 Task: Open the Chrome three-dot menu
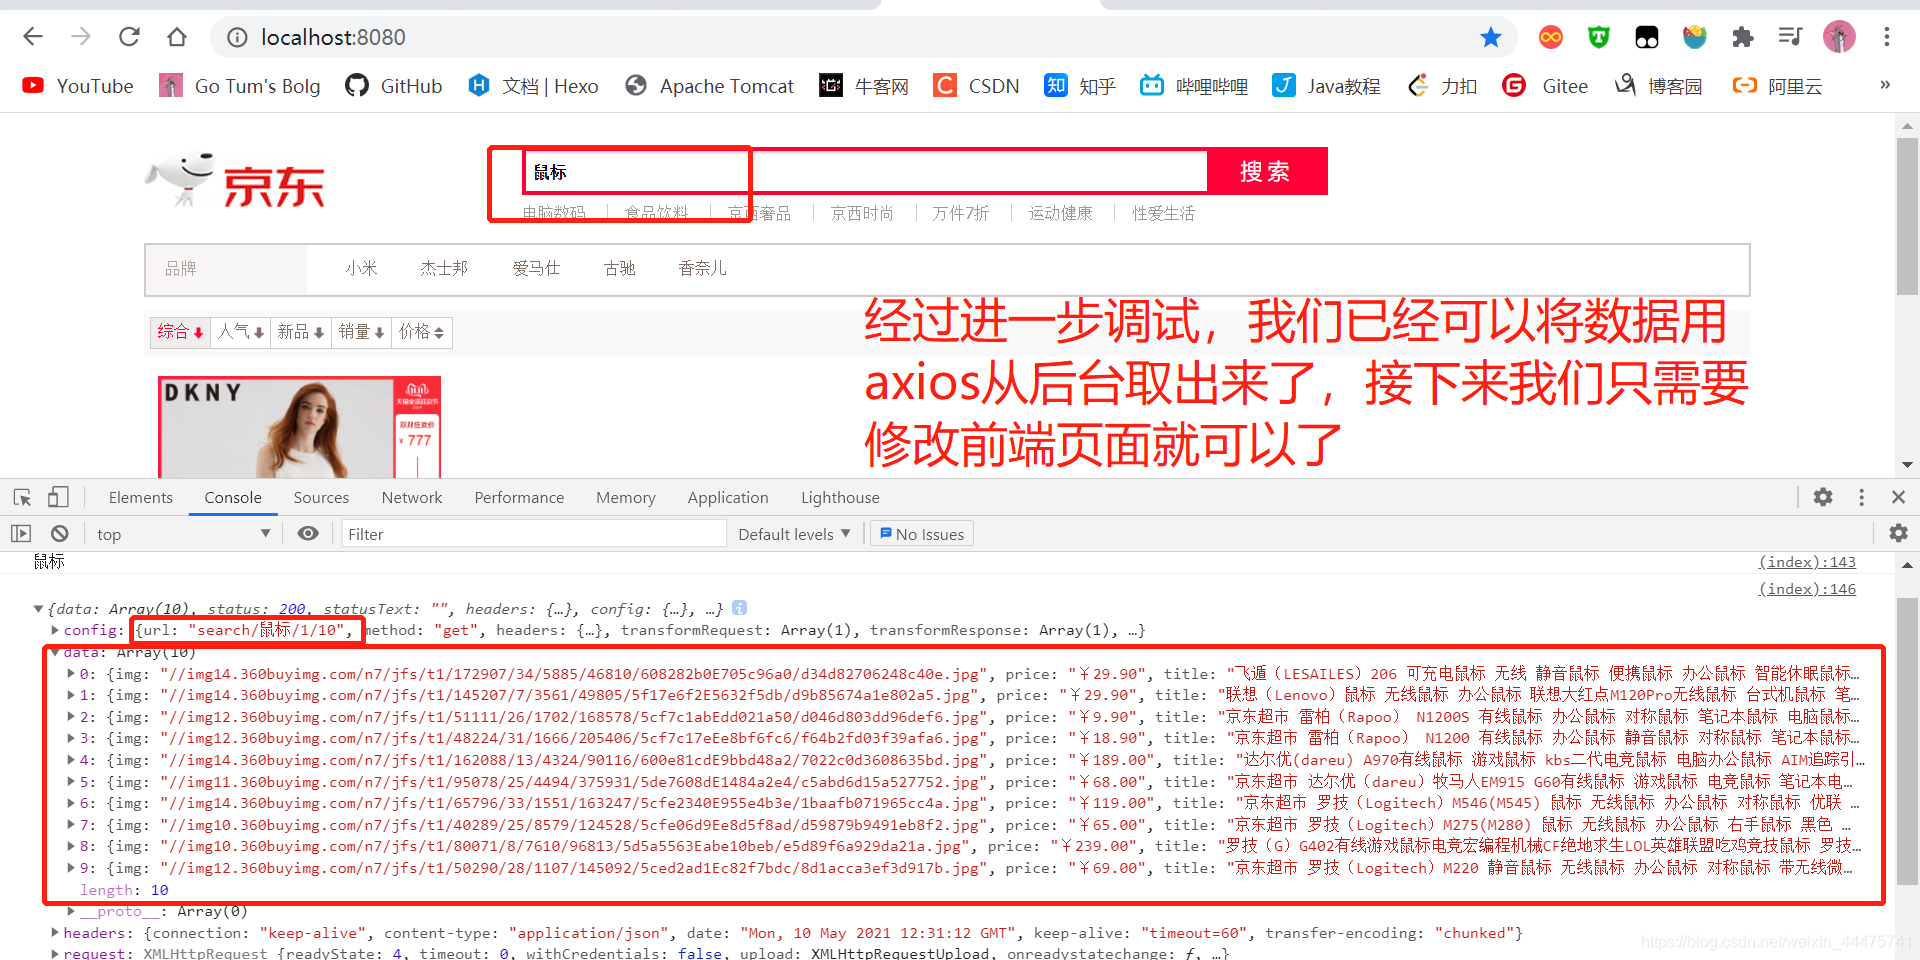1887,37
